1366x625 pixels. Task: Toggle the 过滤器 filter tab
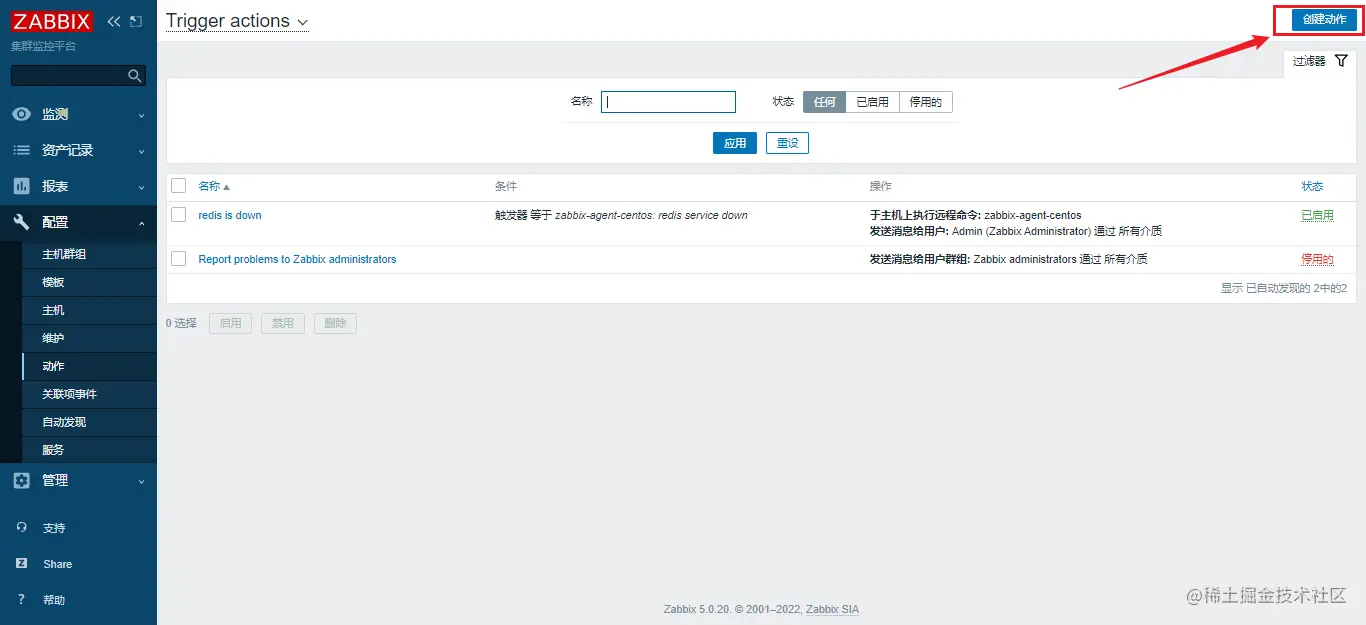click(x=1320, y=61)
